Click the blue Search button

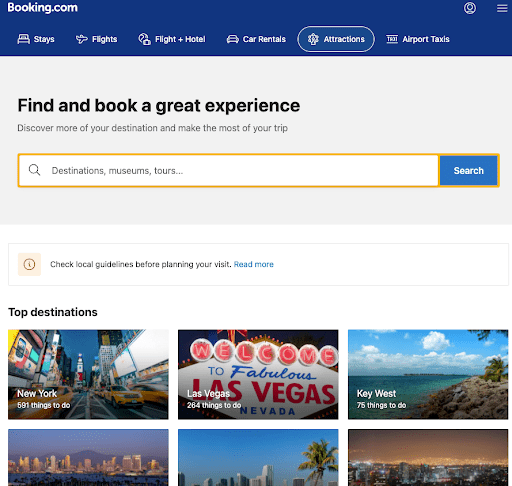[468, 170]
